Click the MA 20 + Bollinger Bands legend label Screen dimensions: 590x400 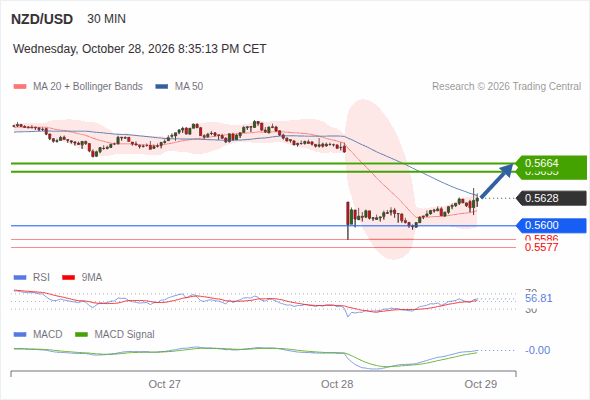(88, 87)
